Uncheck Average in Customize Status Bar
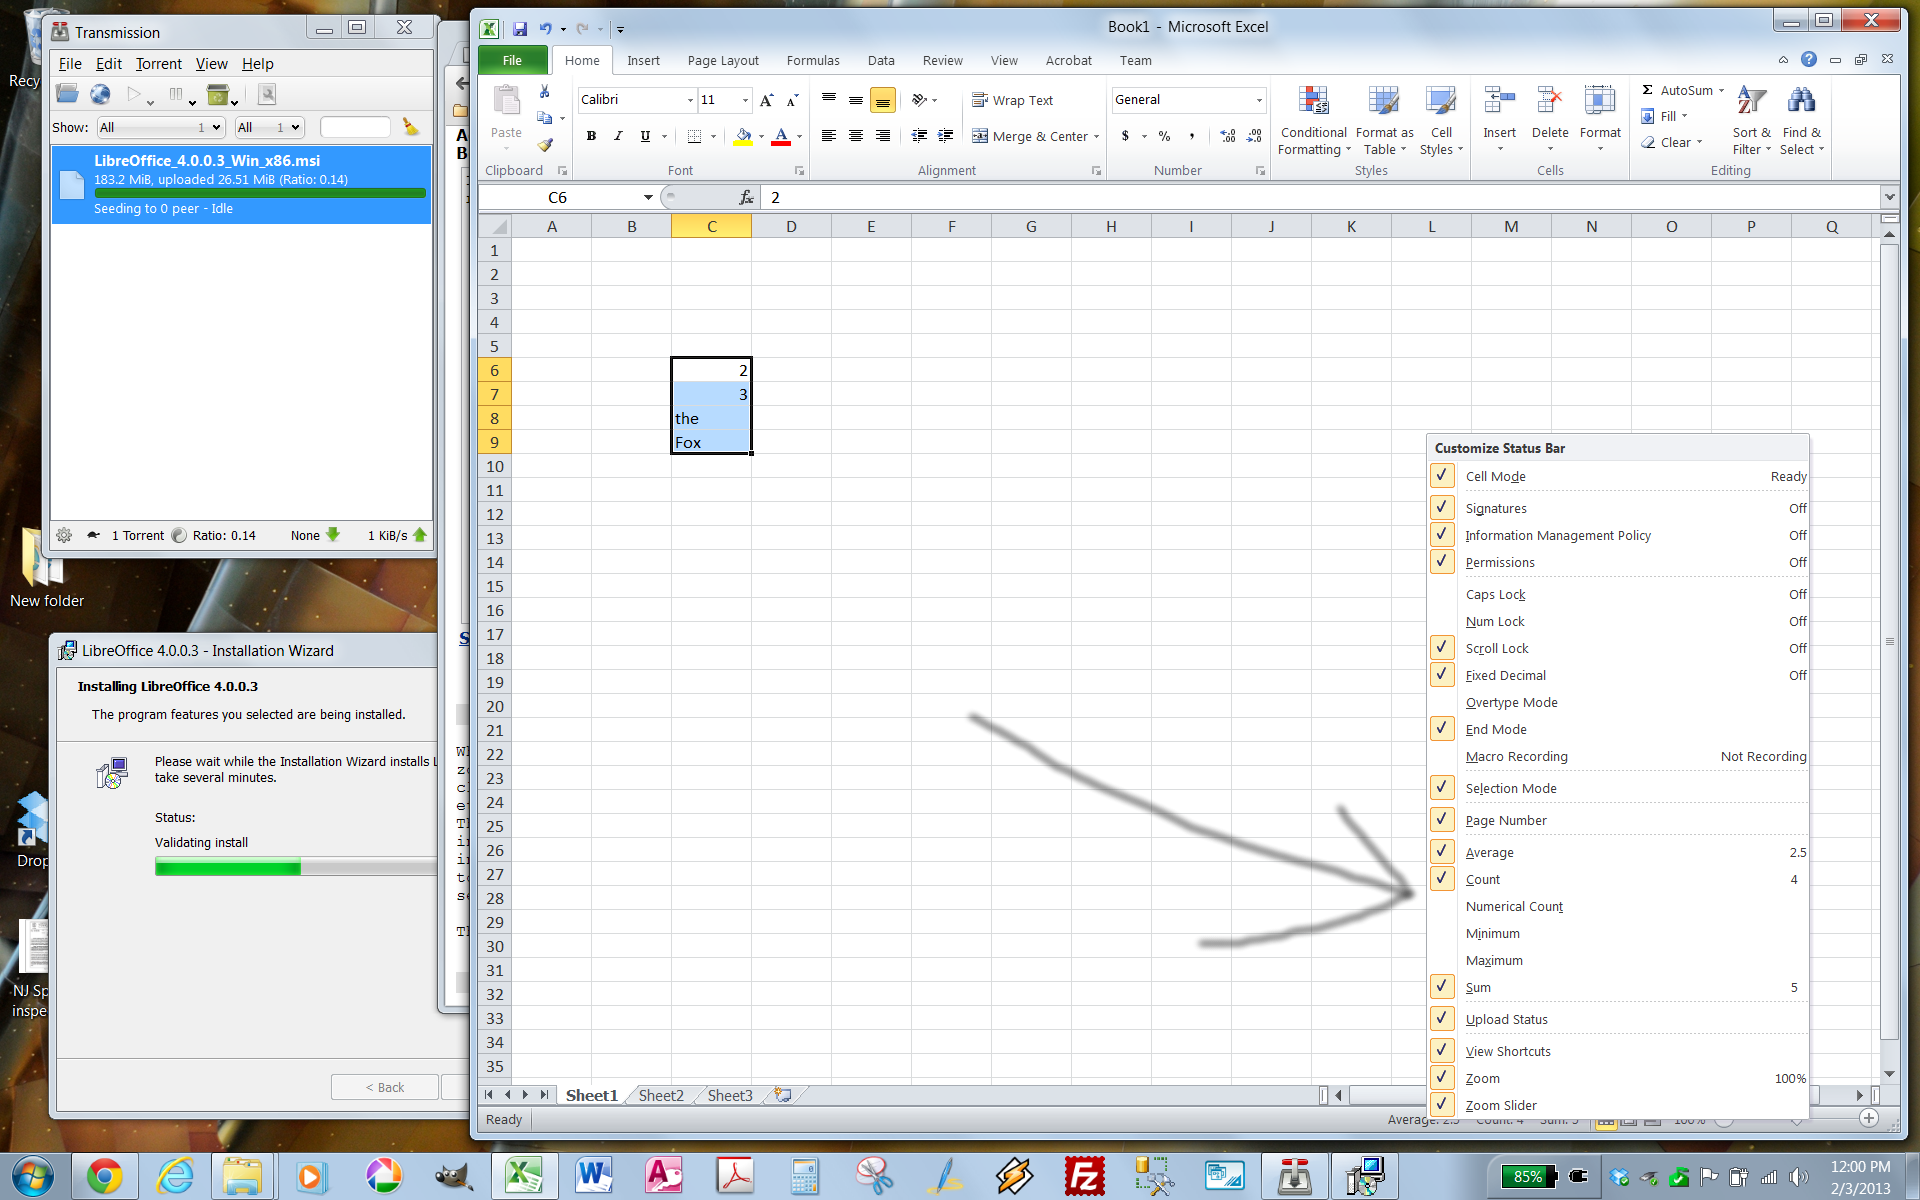The height and width of the screenshot is (1200, 1920). click(1618, 852)
